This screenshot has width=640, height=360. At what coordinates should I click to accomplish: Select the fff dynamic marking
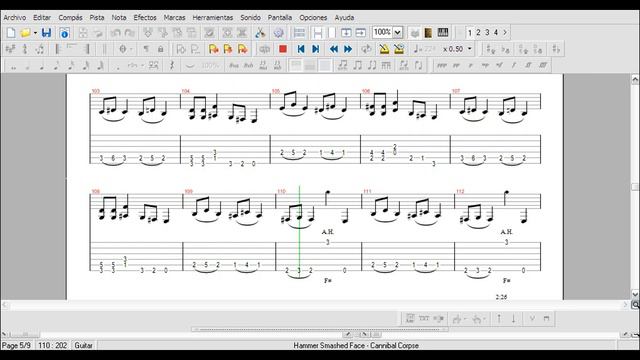point(543,65)
